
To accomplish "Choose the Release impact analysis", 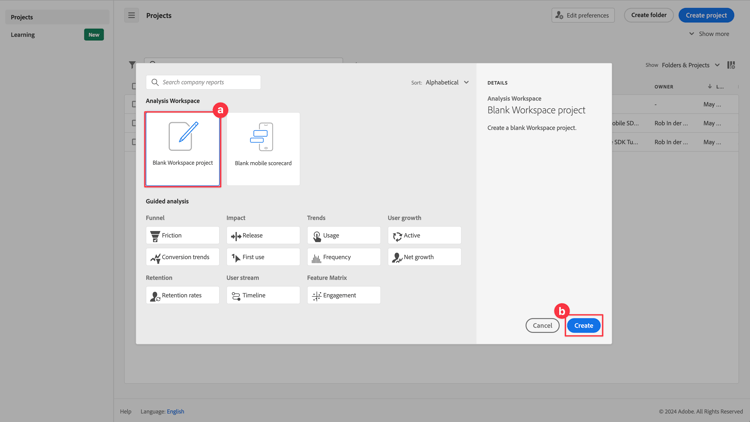I will pyautogui.click(x=263, y=235).
